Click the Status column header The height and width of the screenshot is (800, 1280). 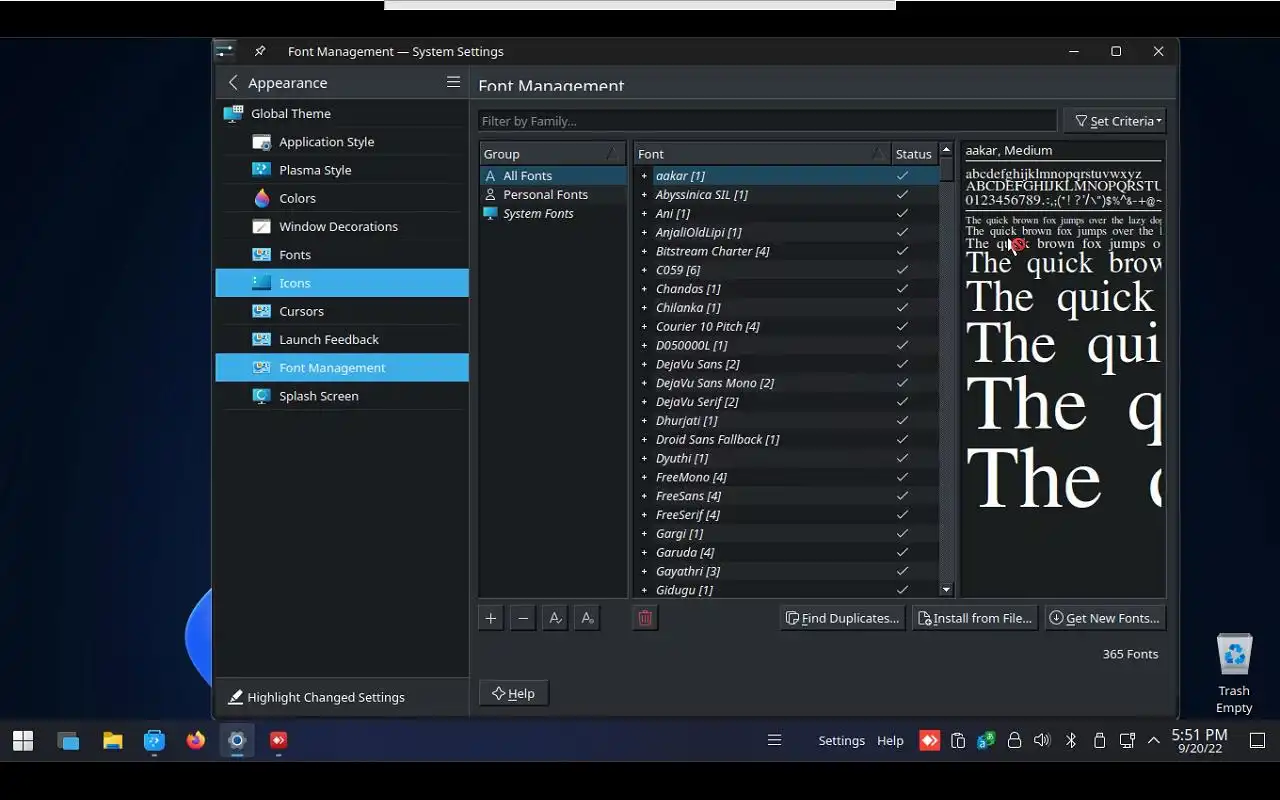point(914,154)
